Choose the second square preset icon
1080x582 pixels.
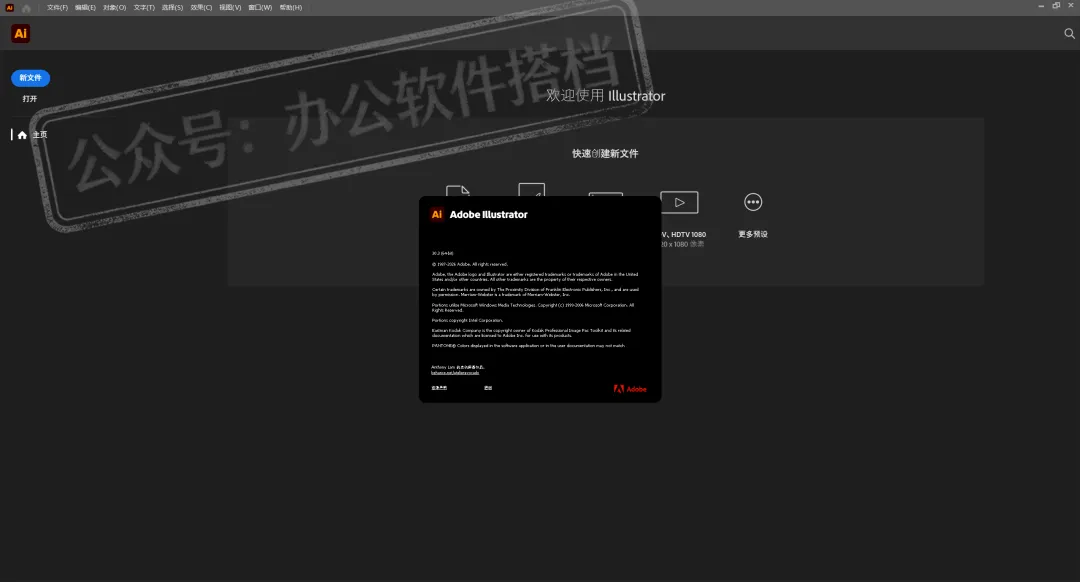(532, 189)
